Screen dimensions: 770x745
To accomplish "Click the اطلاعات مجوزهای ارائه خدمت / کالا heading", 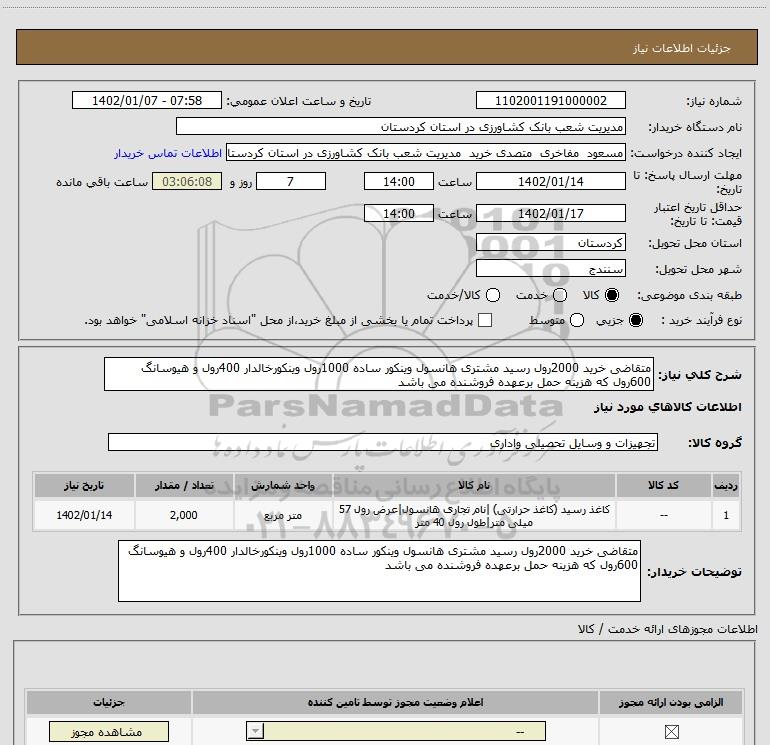I will click(668, 629).
